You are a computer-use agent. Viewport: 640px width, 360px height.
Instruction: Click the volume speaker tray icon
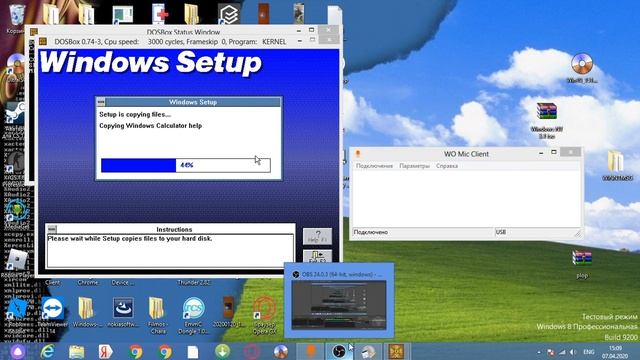tap(573, 352)
